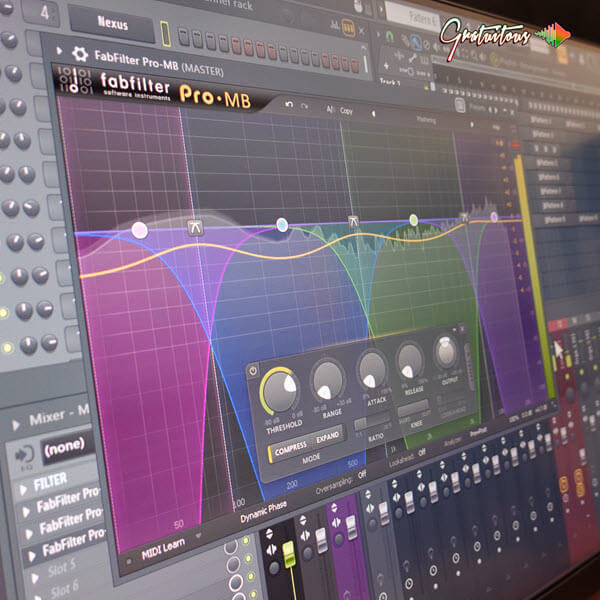Open MIDI Learn dropdown arrow
This screenshot has width=600, height=600.
tap(198, 535)
